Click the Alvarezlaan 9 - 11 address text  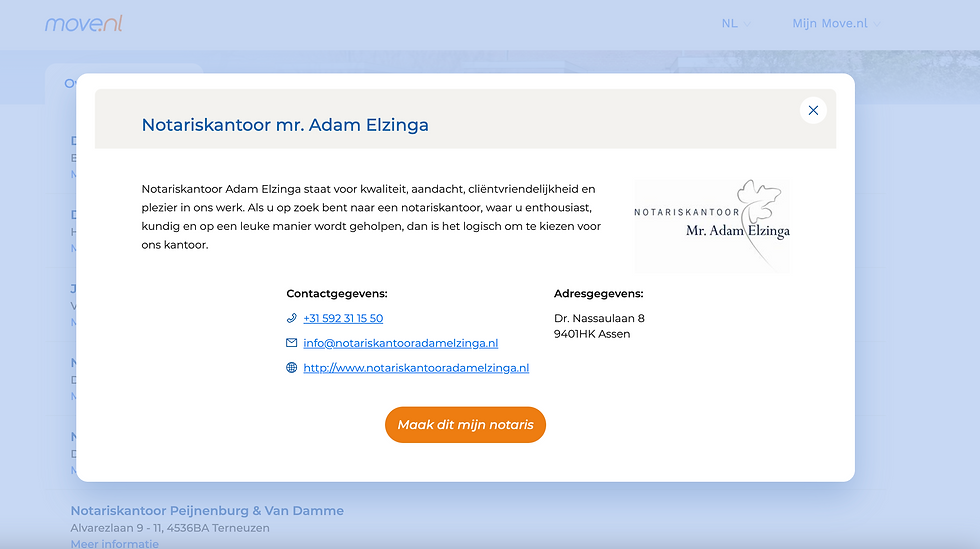tap(170, 528)
